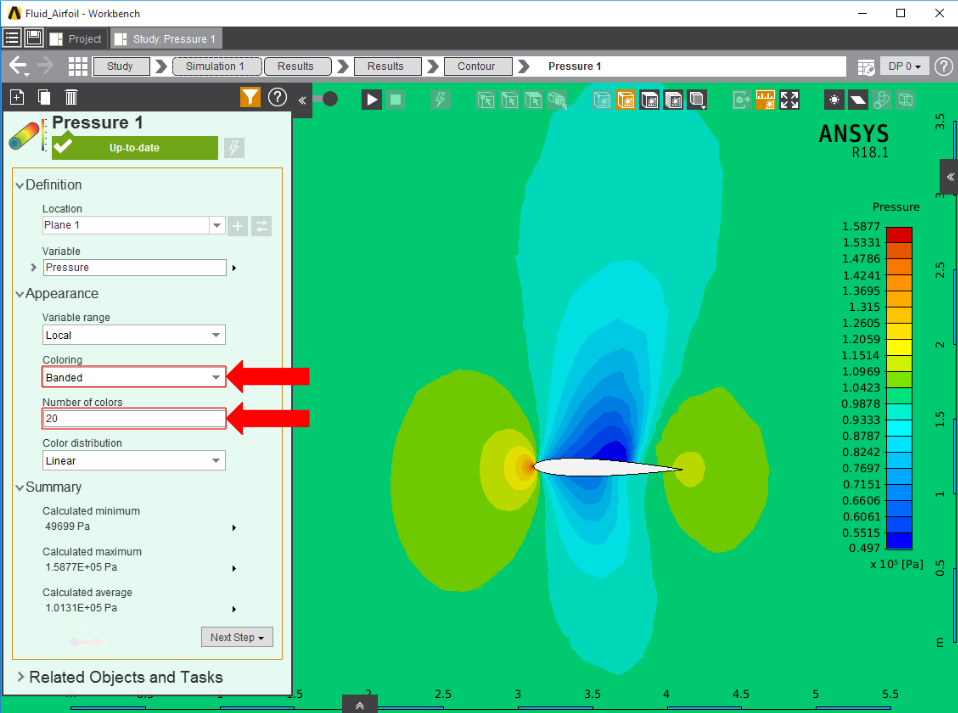
Task: Open the grid overview icon
Action: 78,66
